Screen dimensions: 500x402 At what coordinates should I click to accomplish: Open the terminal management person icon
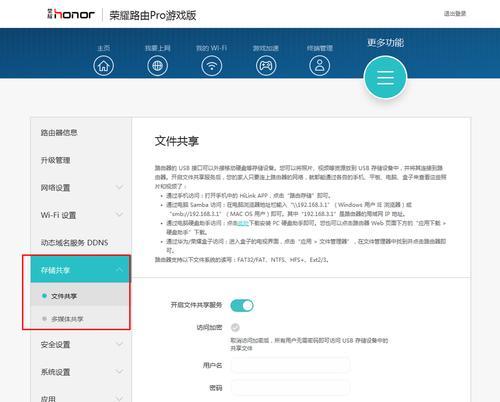click(x=320, y=66)
